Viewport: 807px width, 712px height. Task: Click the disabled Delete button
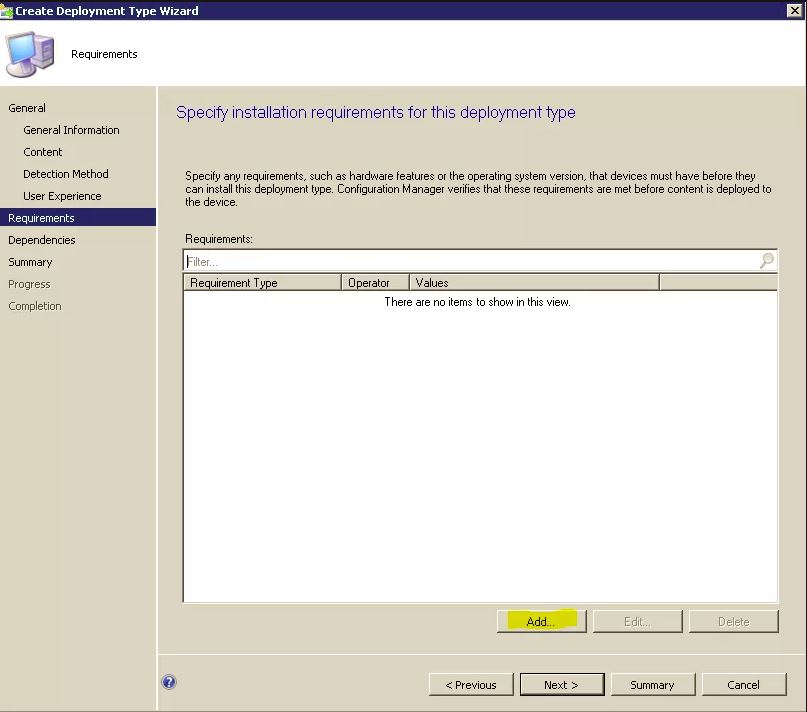734,621
